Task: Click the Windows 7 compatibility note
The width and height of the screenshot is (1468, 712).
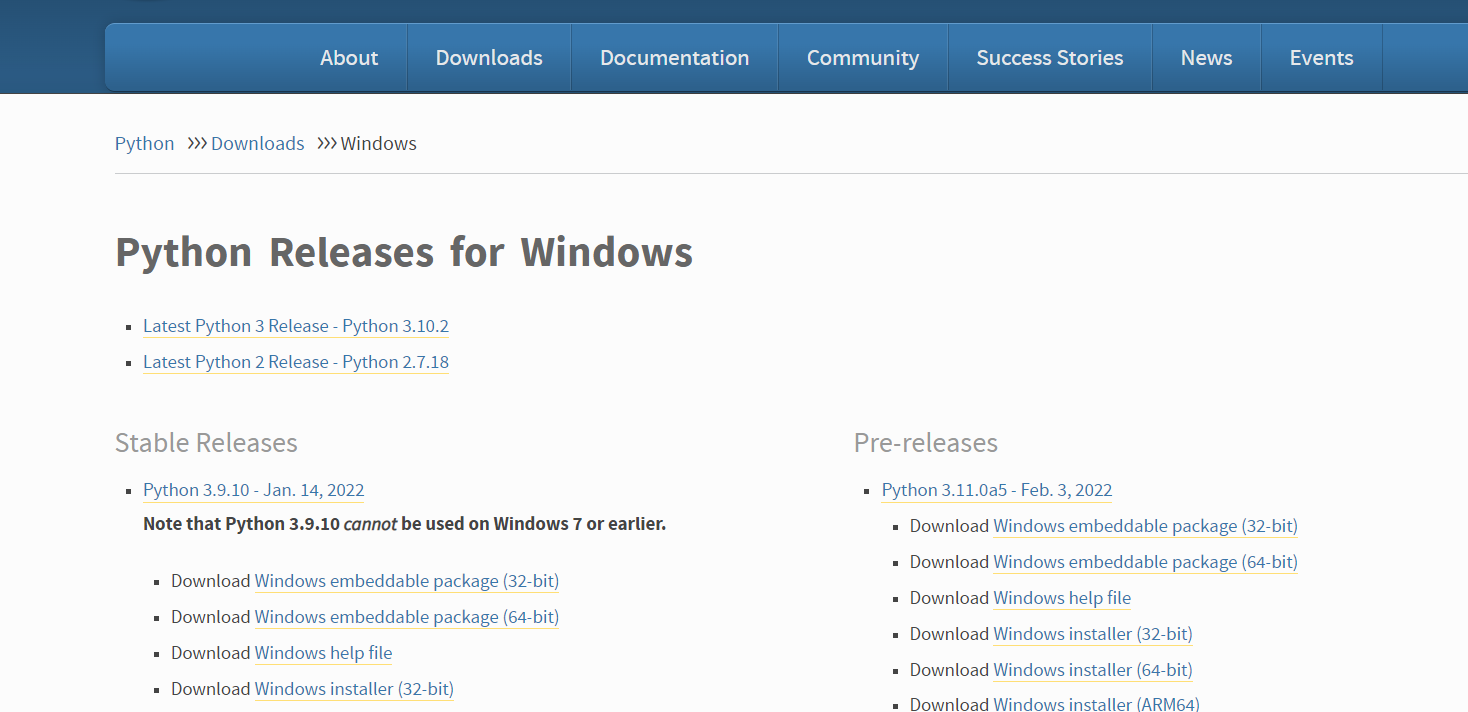Action: [405, 524]
